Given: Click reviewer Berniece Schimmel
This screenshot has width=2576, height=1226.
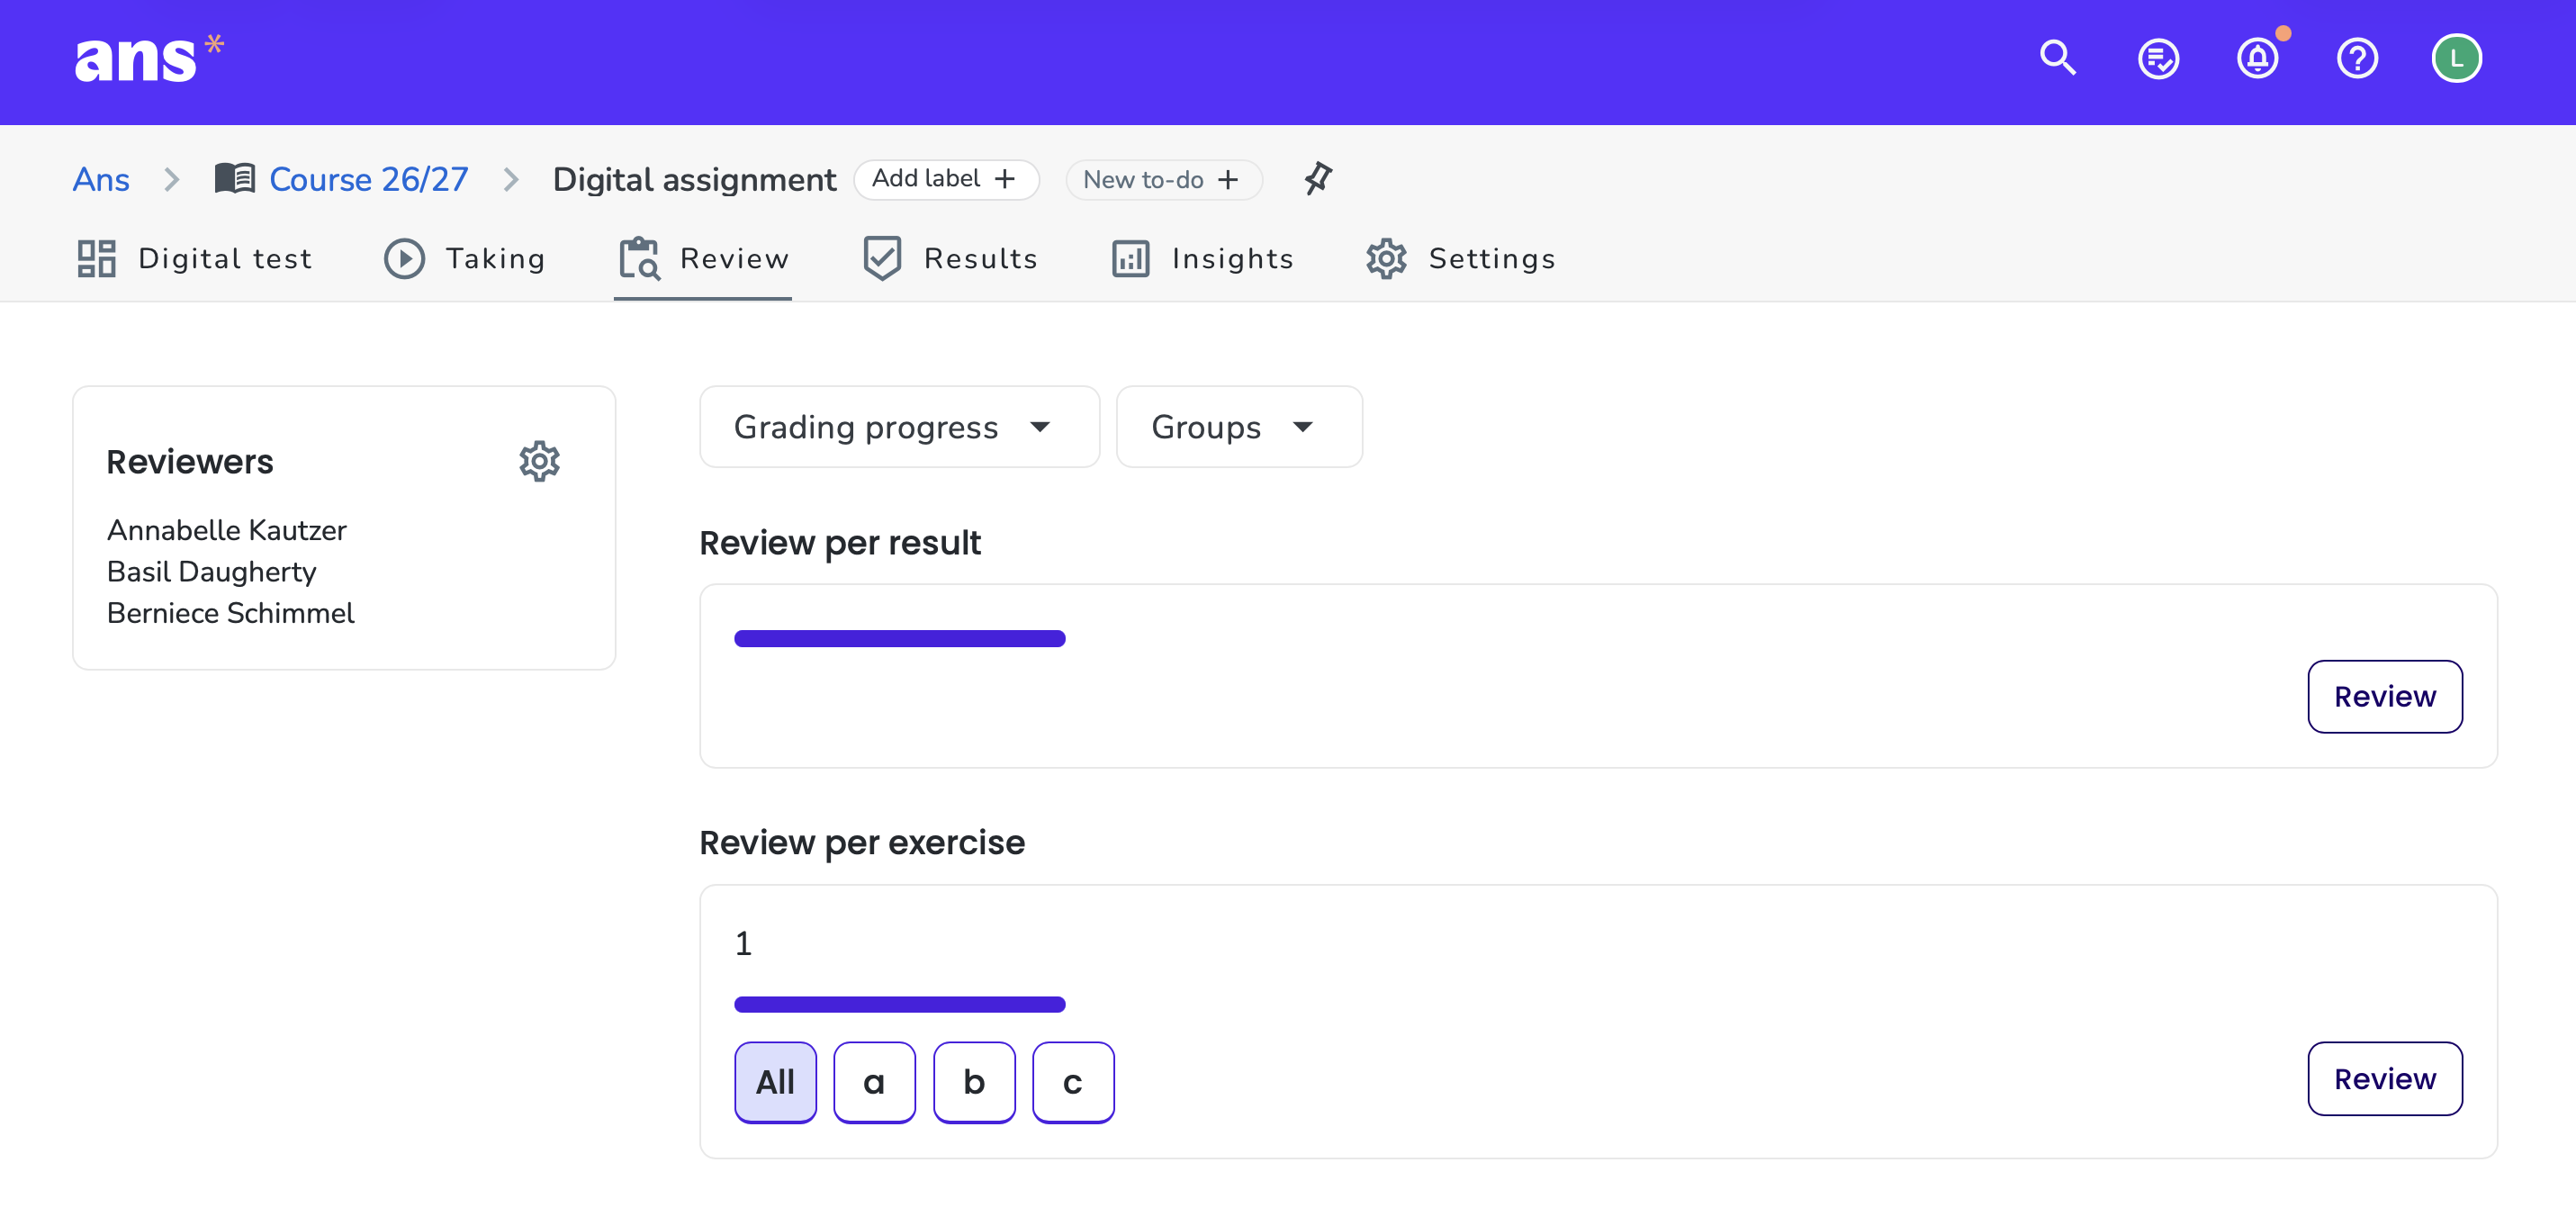Looking at the screenshot, I should pos(230,613).
